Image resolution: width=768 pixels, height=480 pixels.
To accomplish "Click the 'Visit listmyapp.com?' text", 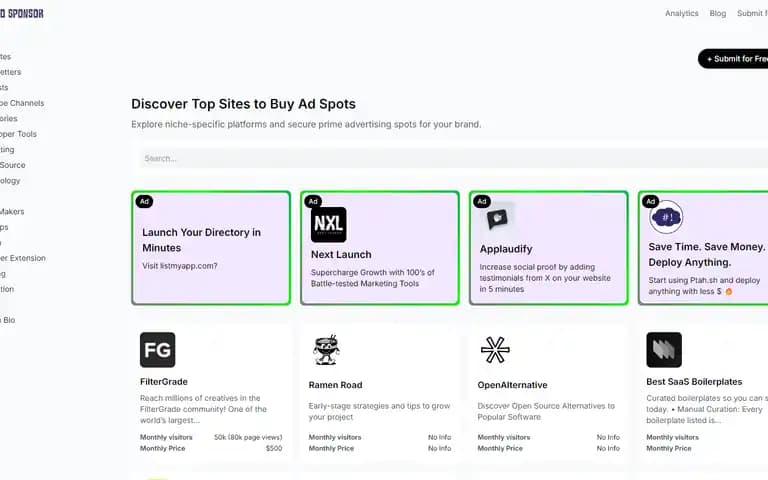I will pos(180,266).
